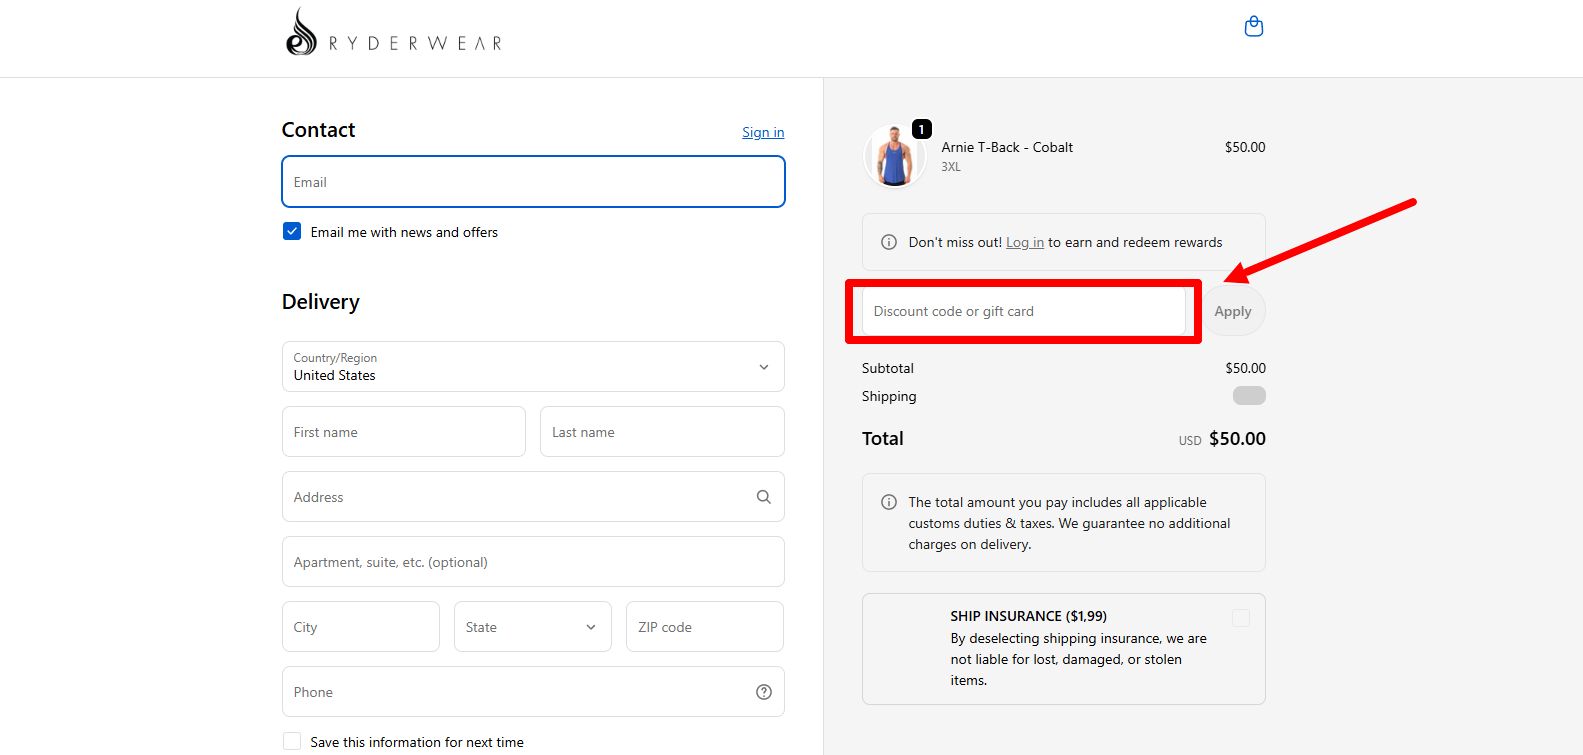The image size is (1583, 755).
Task: Focus the Discount code or gift card field
Action: tap(1024, 311)
